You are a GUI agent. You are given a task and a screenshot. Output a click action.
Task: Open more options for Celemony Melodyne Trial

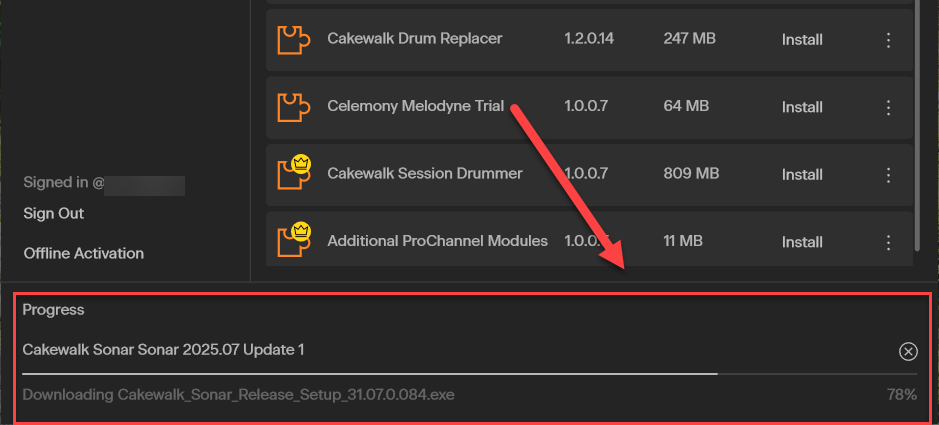(888, 108)
